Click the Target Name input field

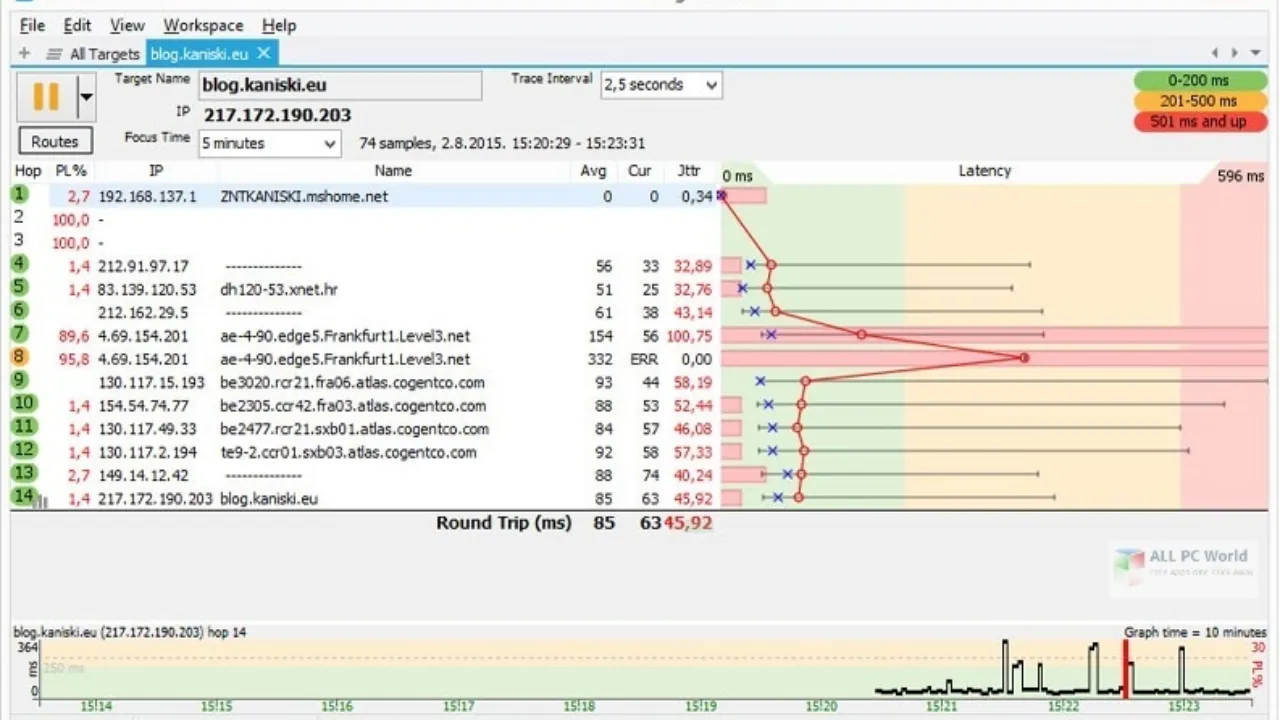340,85
